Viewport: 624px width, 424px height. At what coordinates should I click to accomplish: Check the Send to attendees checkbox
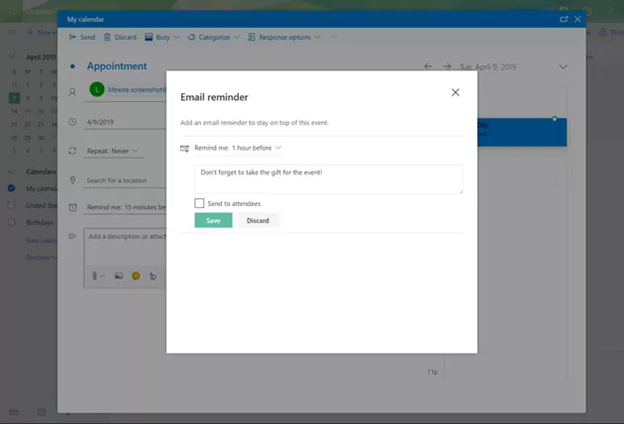coord(200,203)
